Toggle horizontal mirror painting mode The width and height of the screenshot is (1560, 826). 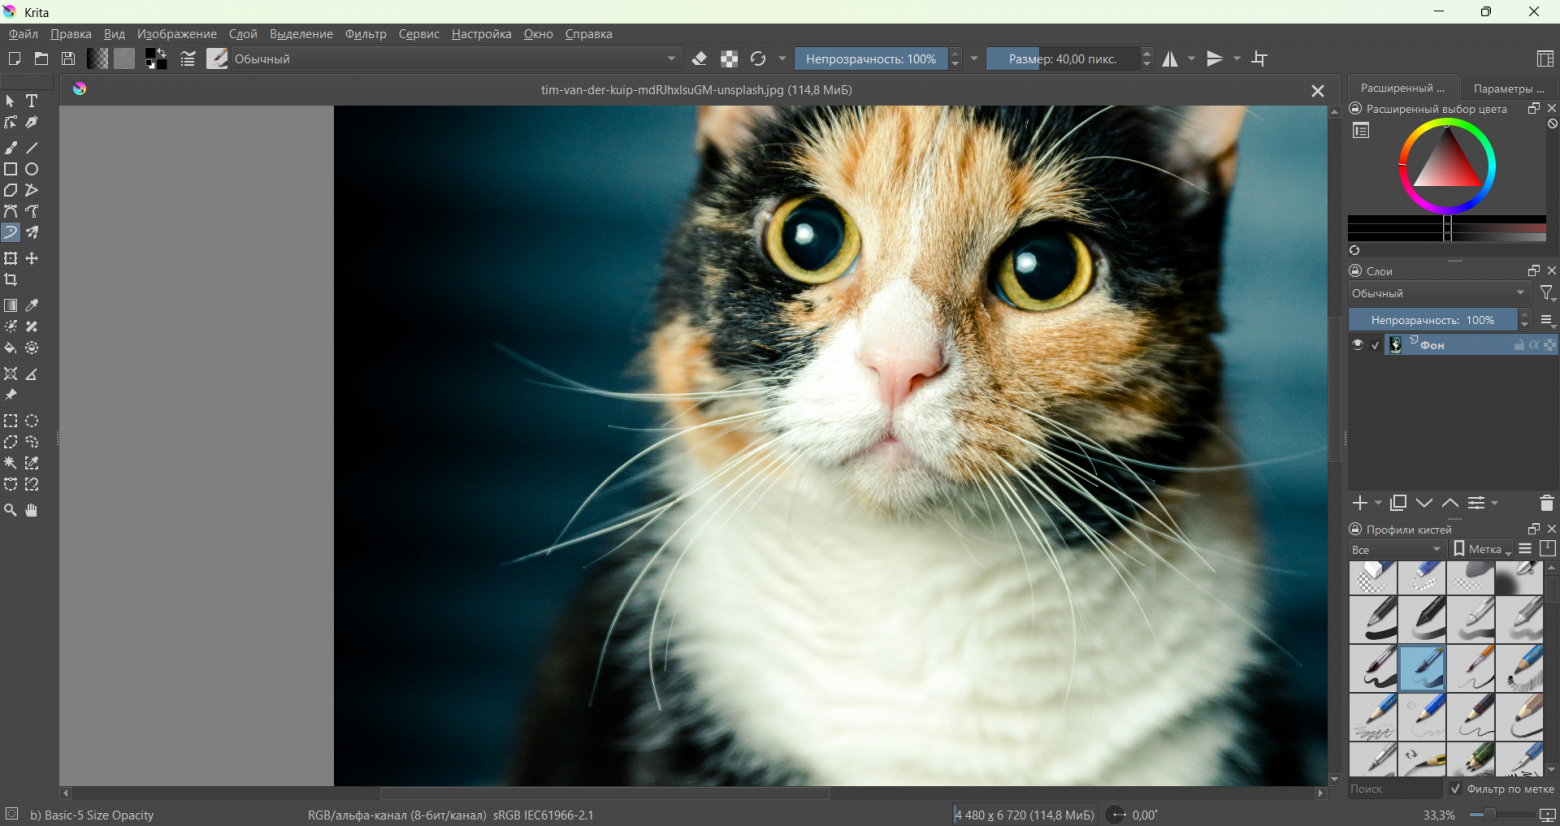click(x=1168, y=58)
